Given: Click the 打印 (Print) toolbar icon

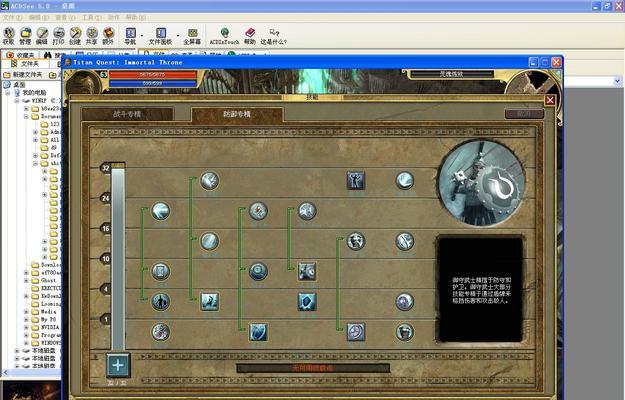Looking at the screenshot, I should 59,35.
